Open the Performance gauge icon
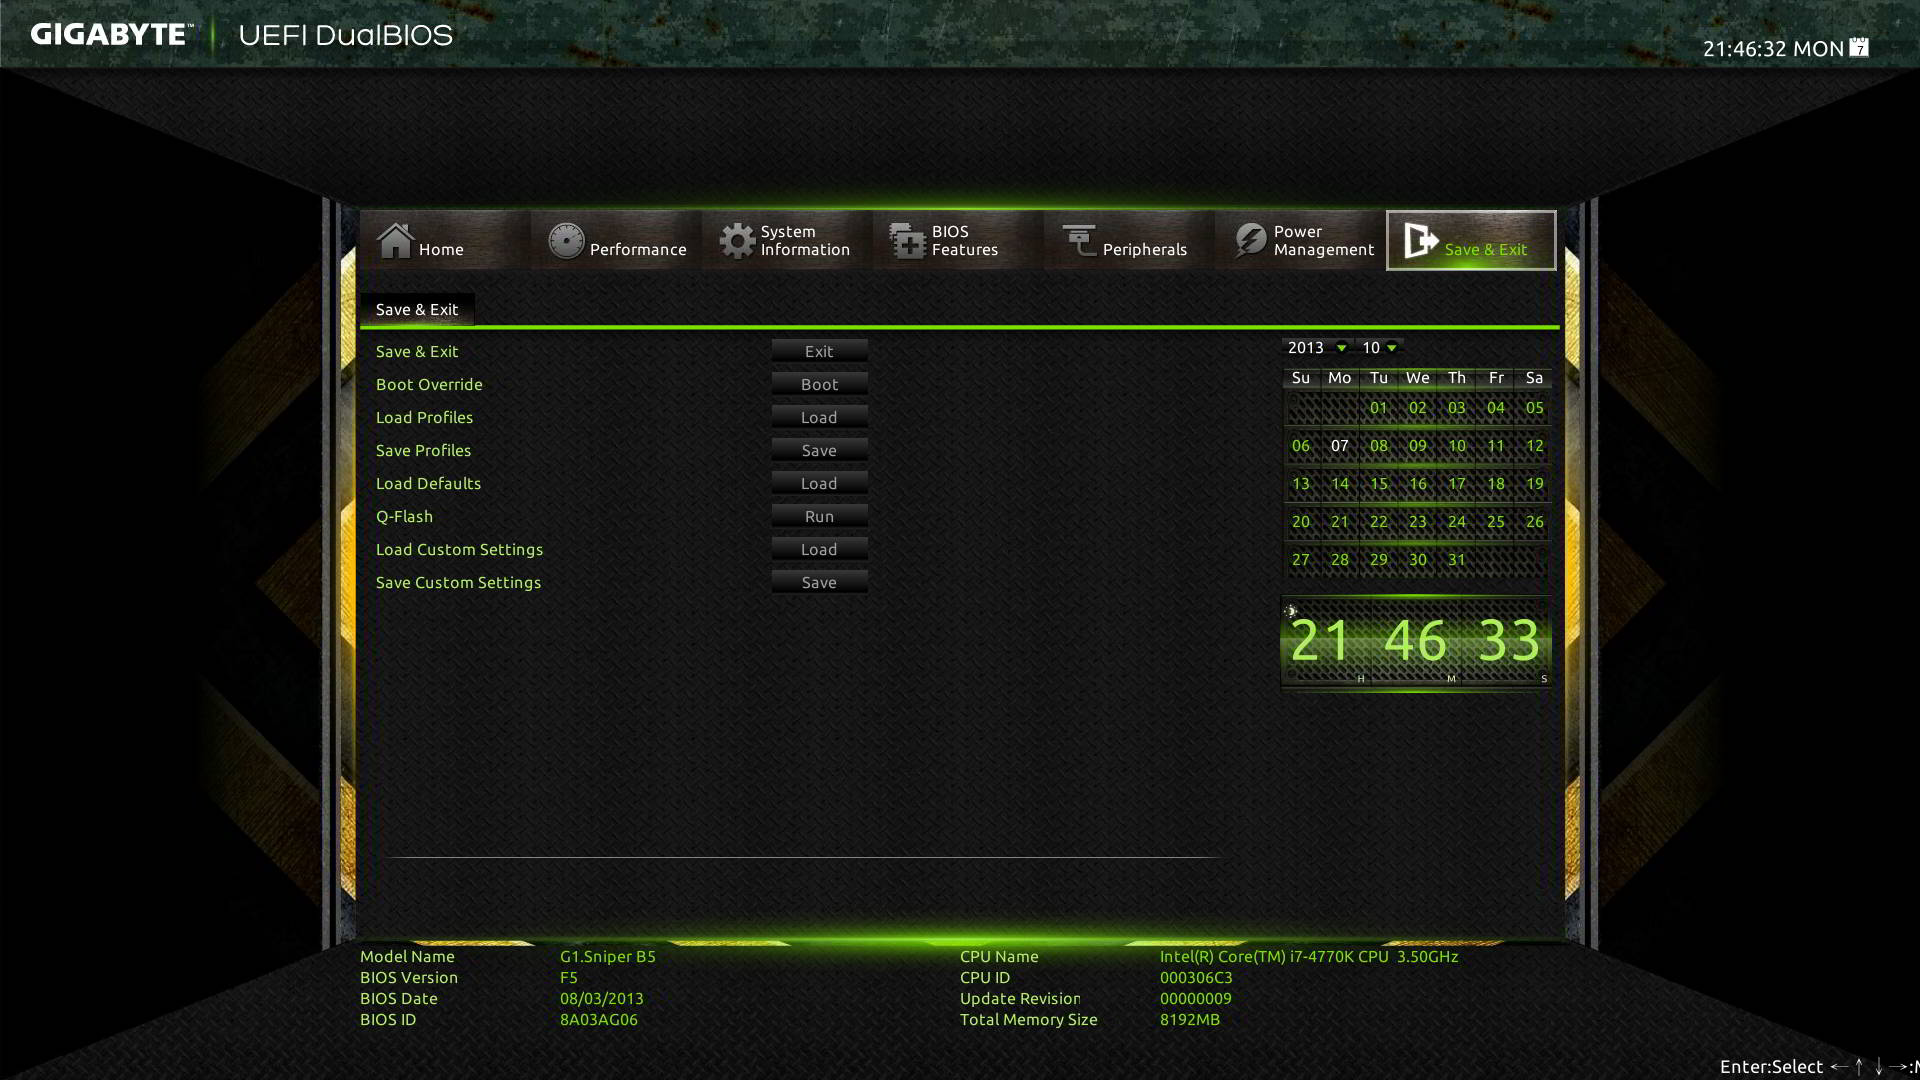This screenshot has width=1920, height=1080. tap(566, 241)
